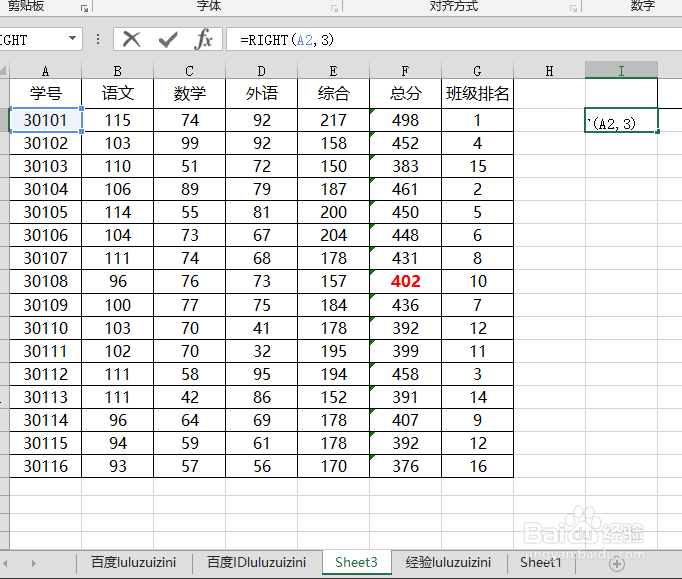Select column E header

click(333, 70)
